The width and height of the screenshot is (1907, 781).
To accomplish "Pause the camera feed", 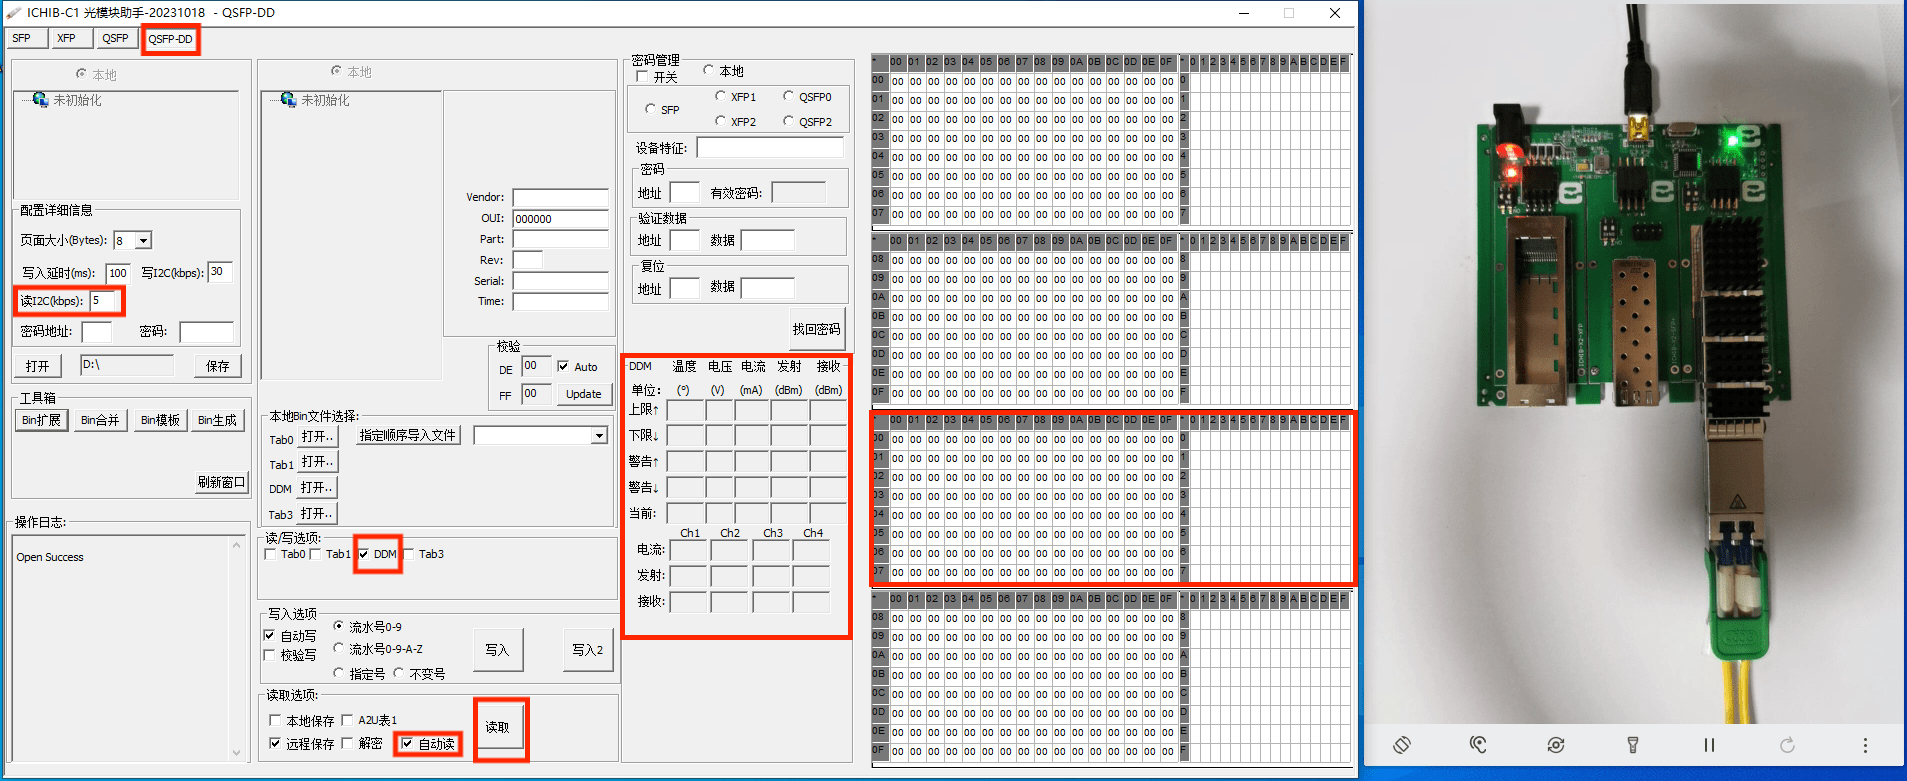I will coord(1709,745).
